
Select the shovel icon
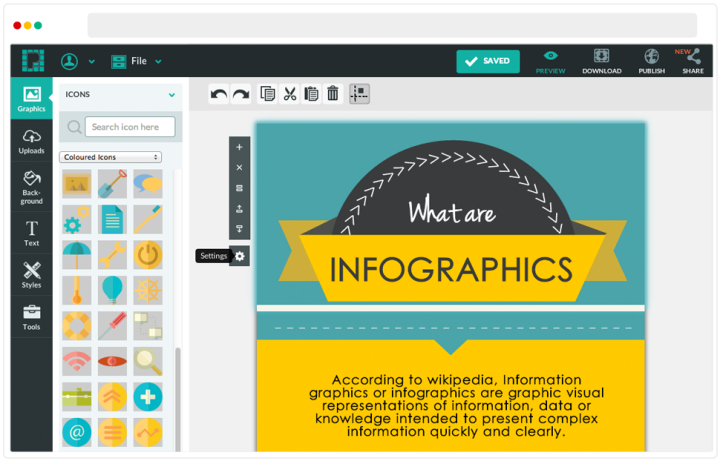[112, 184]
